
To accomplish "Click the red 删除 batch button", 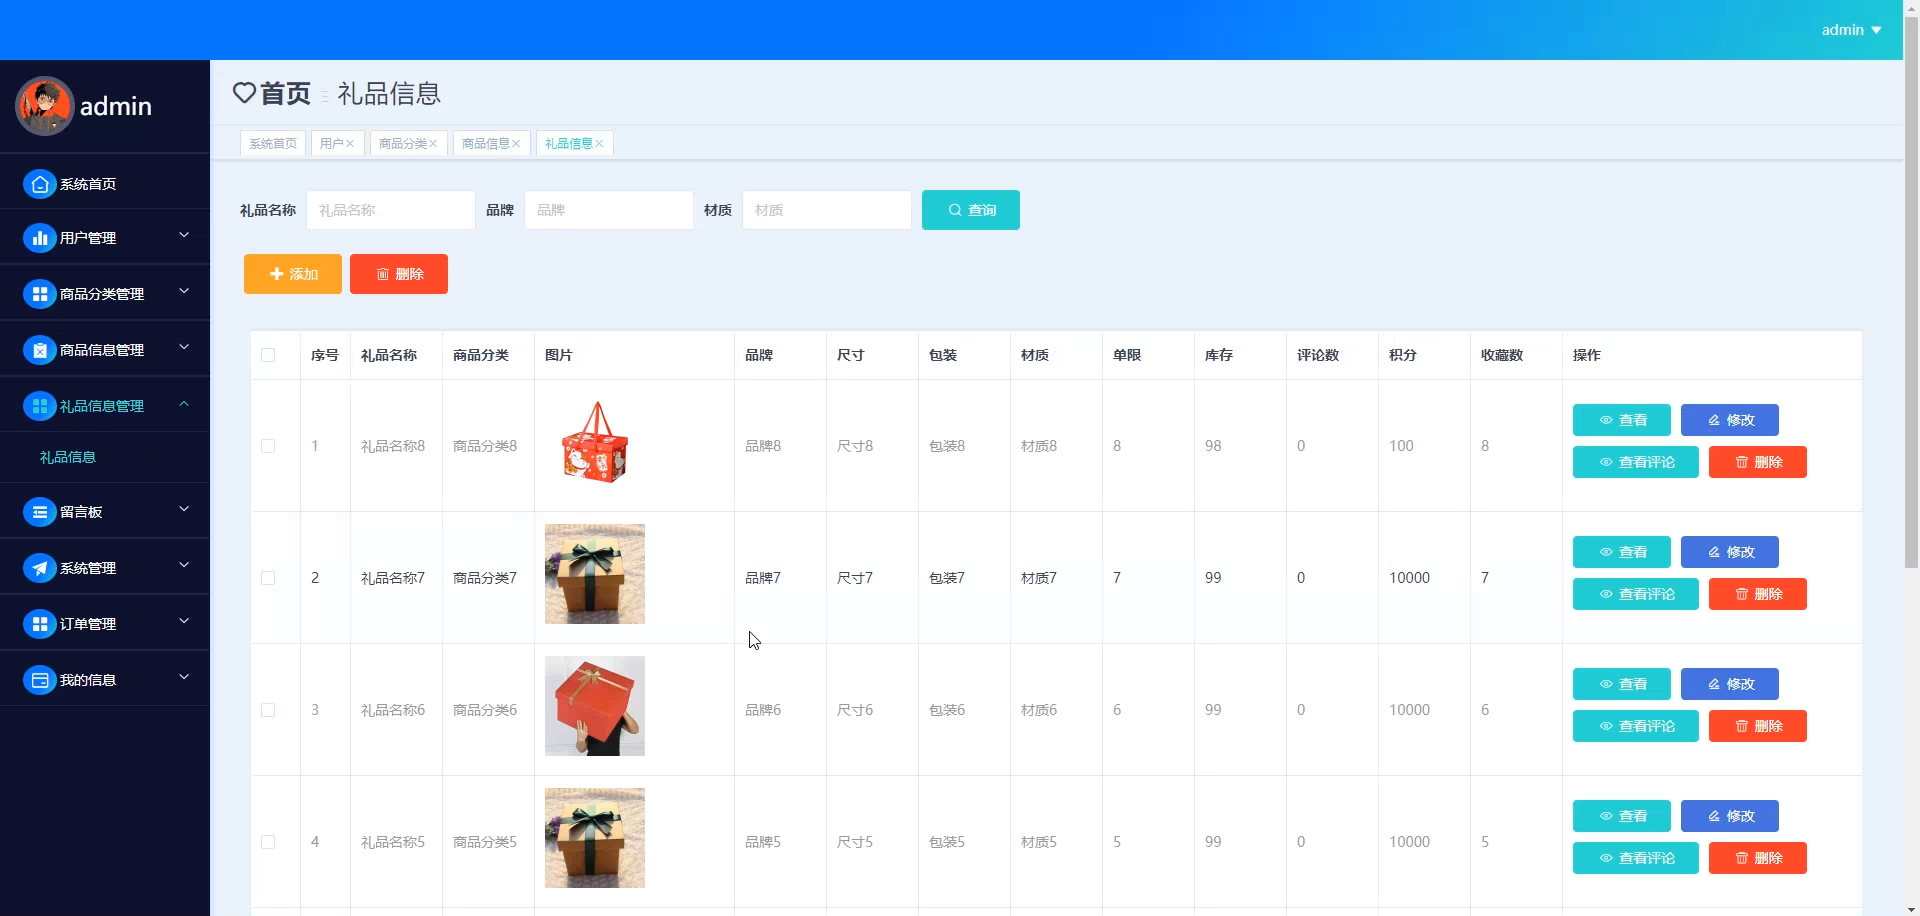I will pyautogui.click(x=399, y=274).
